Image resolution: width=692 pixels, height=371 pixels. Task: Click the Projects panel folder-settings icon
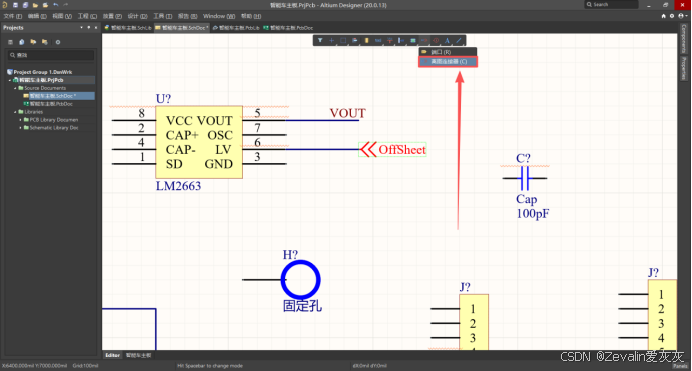[x=45, y=42]
